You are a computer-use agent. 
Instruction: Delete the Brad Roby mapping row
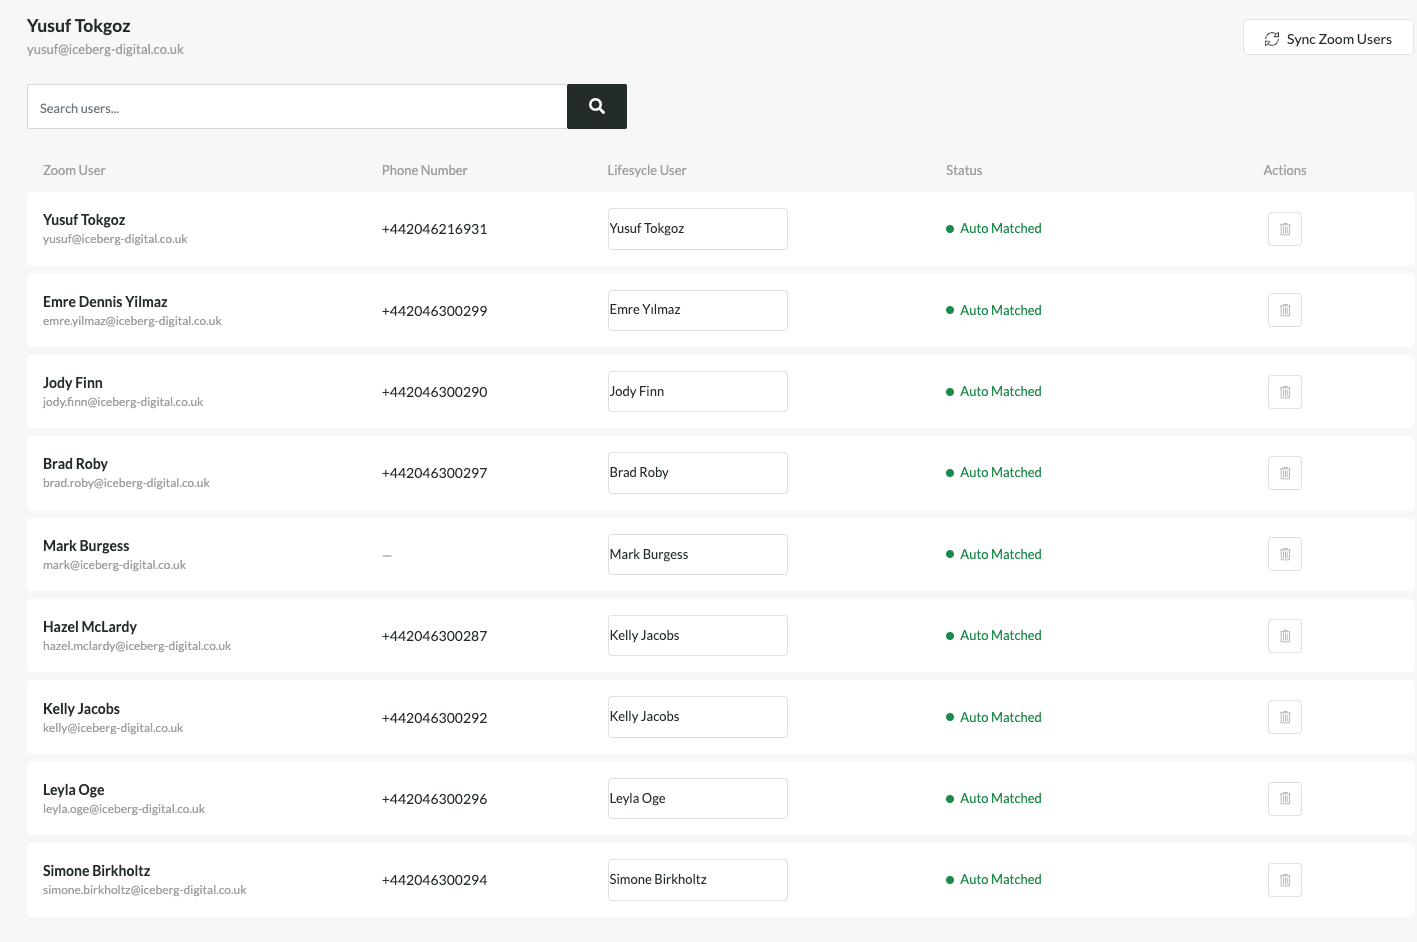1285,473
